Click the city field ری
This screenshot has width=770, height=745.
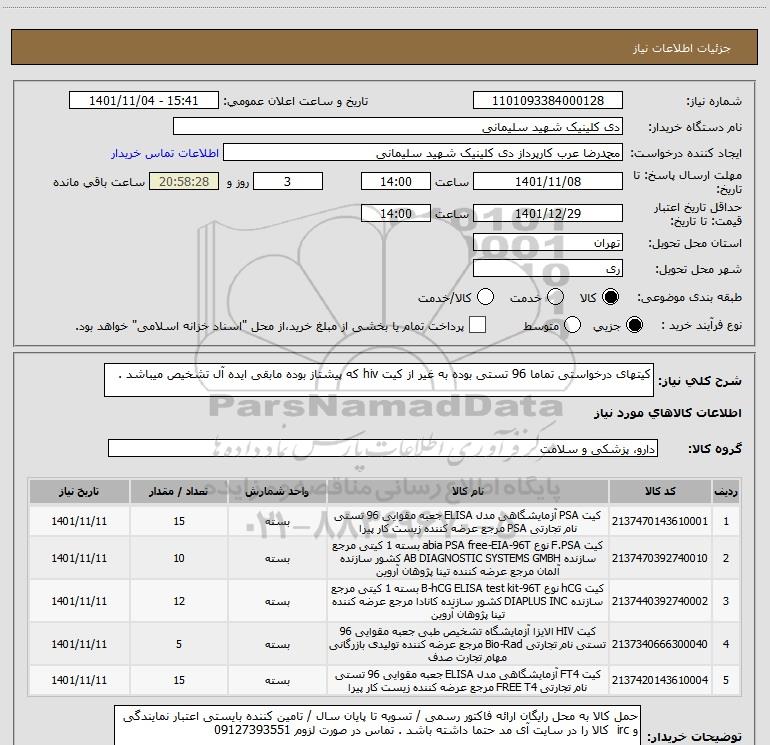click(x=548, y=269)
